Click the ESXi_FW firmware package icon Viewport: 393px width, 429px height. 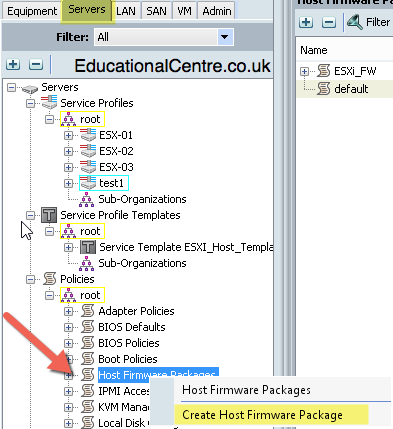coord(323,71)
